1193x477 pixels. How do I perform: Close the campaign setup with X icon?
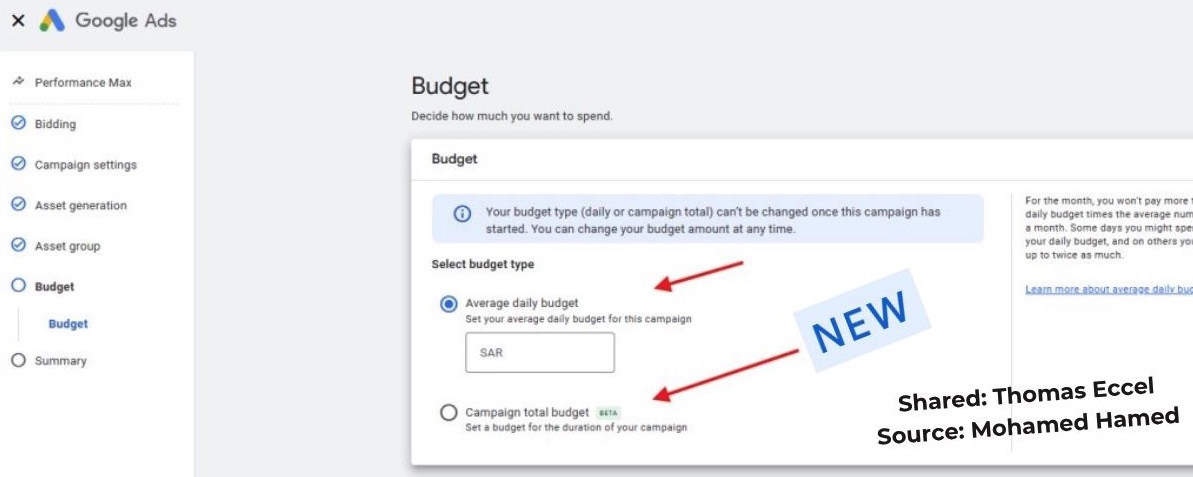click(x=18, y=21)
